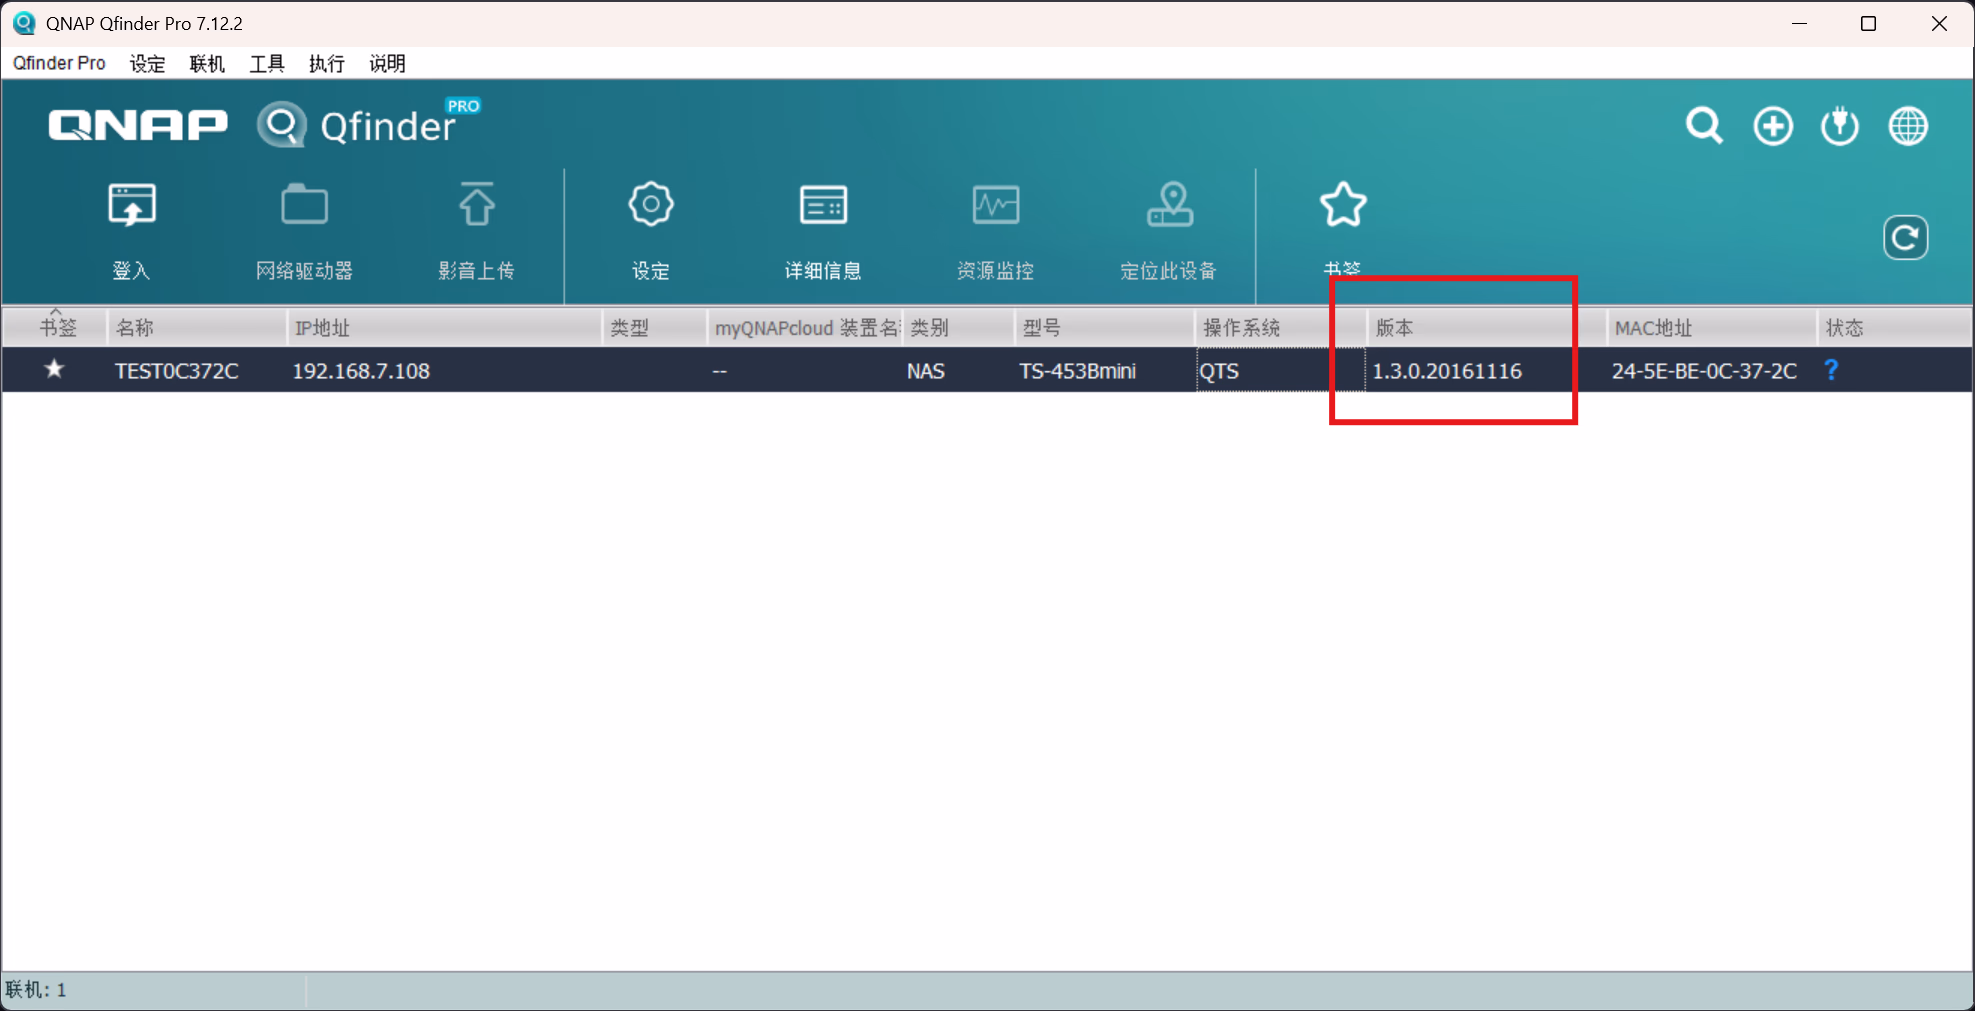Viewport: 1975px width, 1011px height.
Task: Sort by the MAC地址 column header
Action: tap(1711, 328)
